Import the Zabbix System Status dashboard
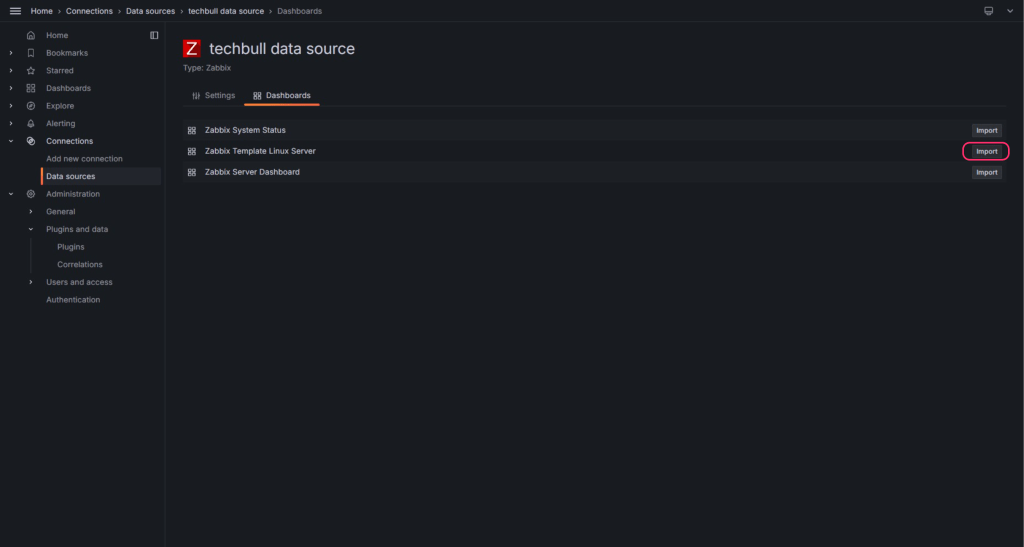 click(x=986, y=130)
